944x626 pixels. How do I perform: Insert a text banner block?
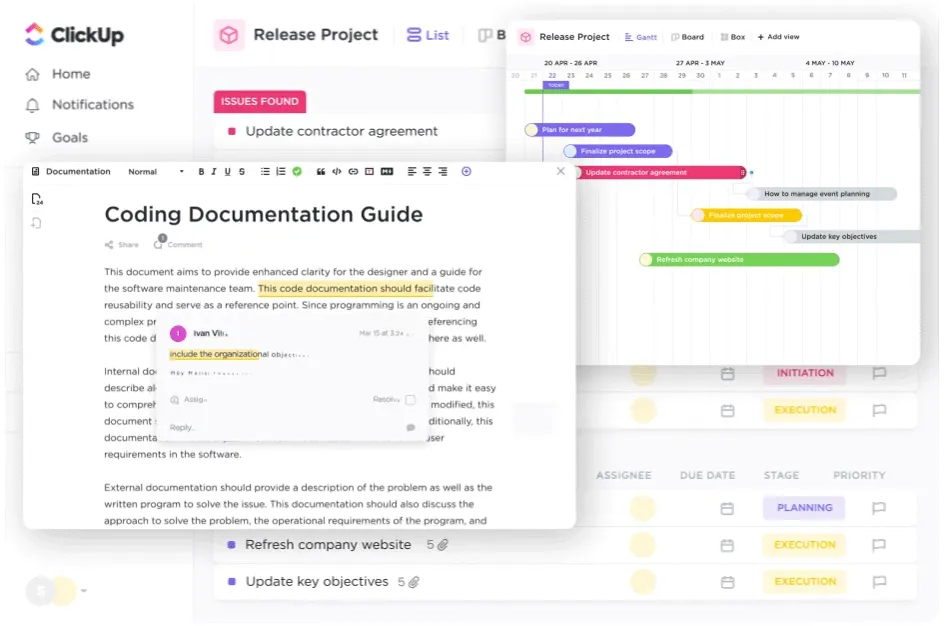[370, 172]
